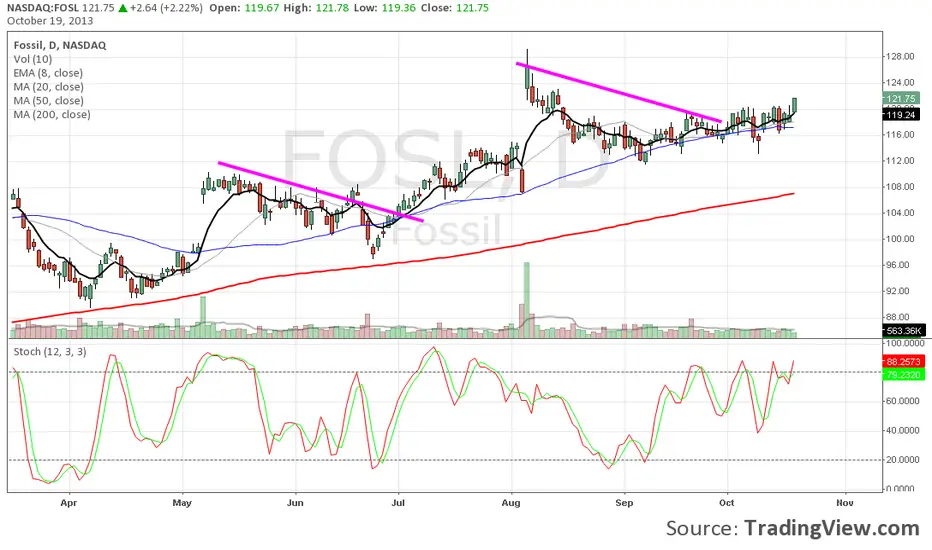
Task: Click the 88.00 price axis label
Action: pos(898,317)
